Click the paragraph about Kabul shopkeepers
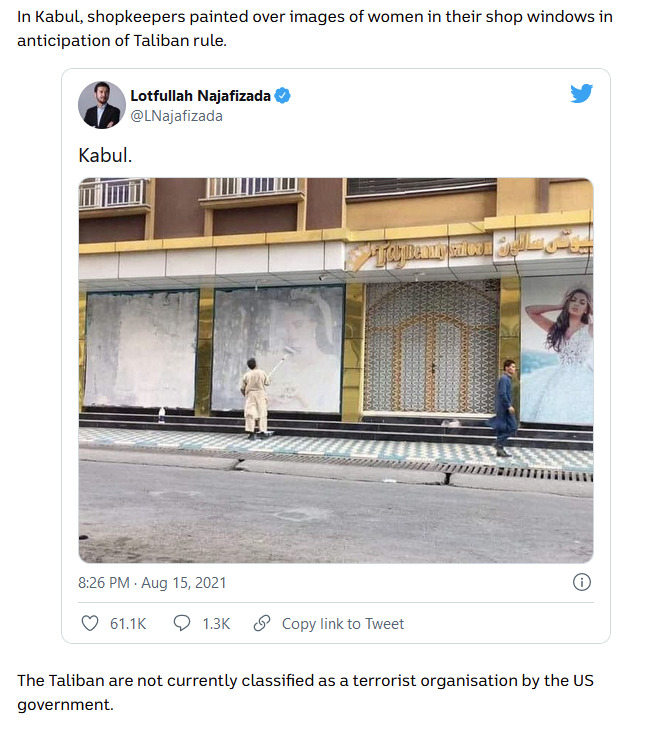 click(315, 29)
